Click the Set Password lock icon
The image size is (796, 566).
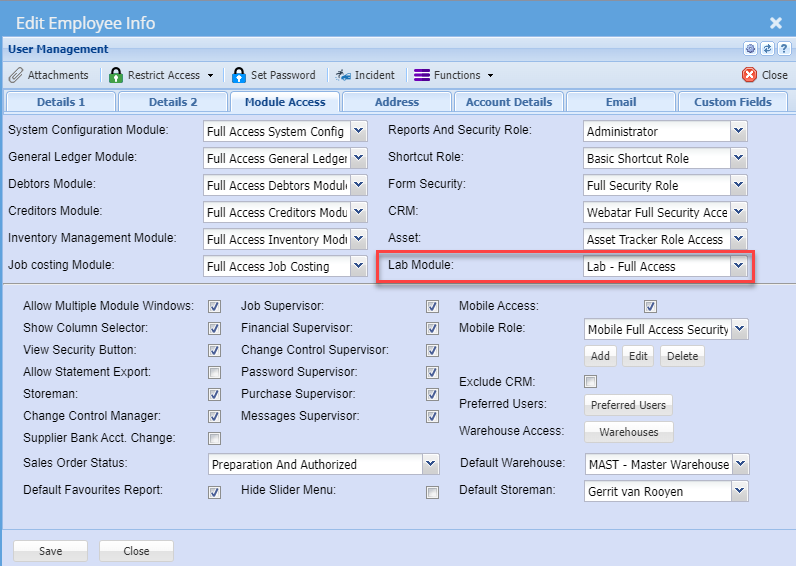pyautogui.click(x=239, y=75)
